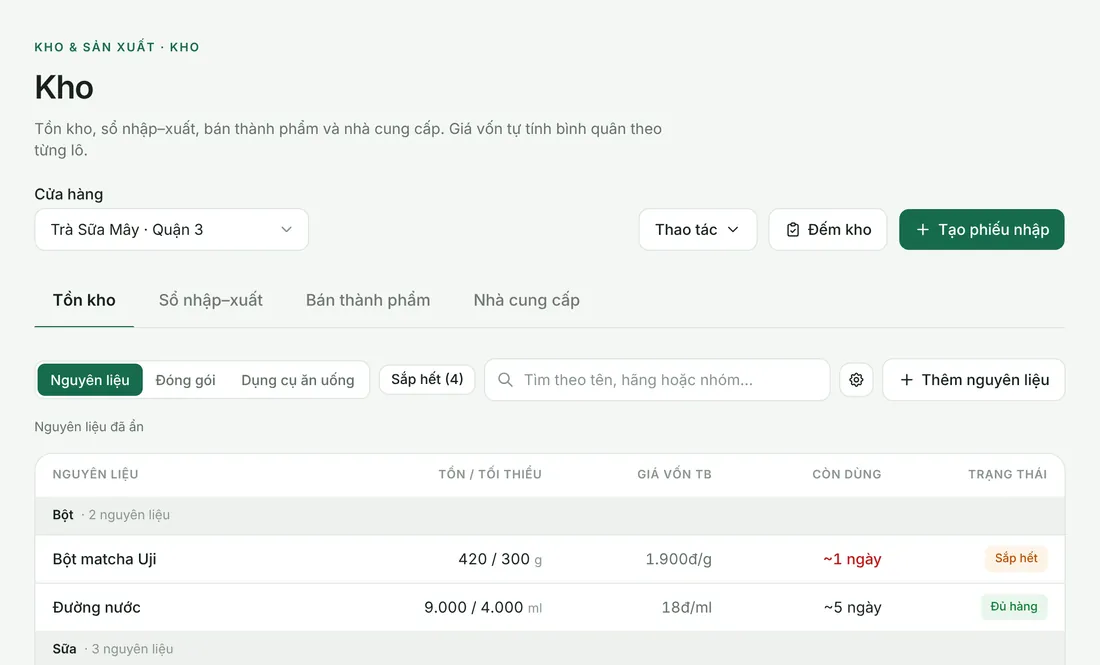Open the Cửa hàng store dropdown
The height and width of the screenshot is (665, 1100).
point(171,229)
